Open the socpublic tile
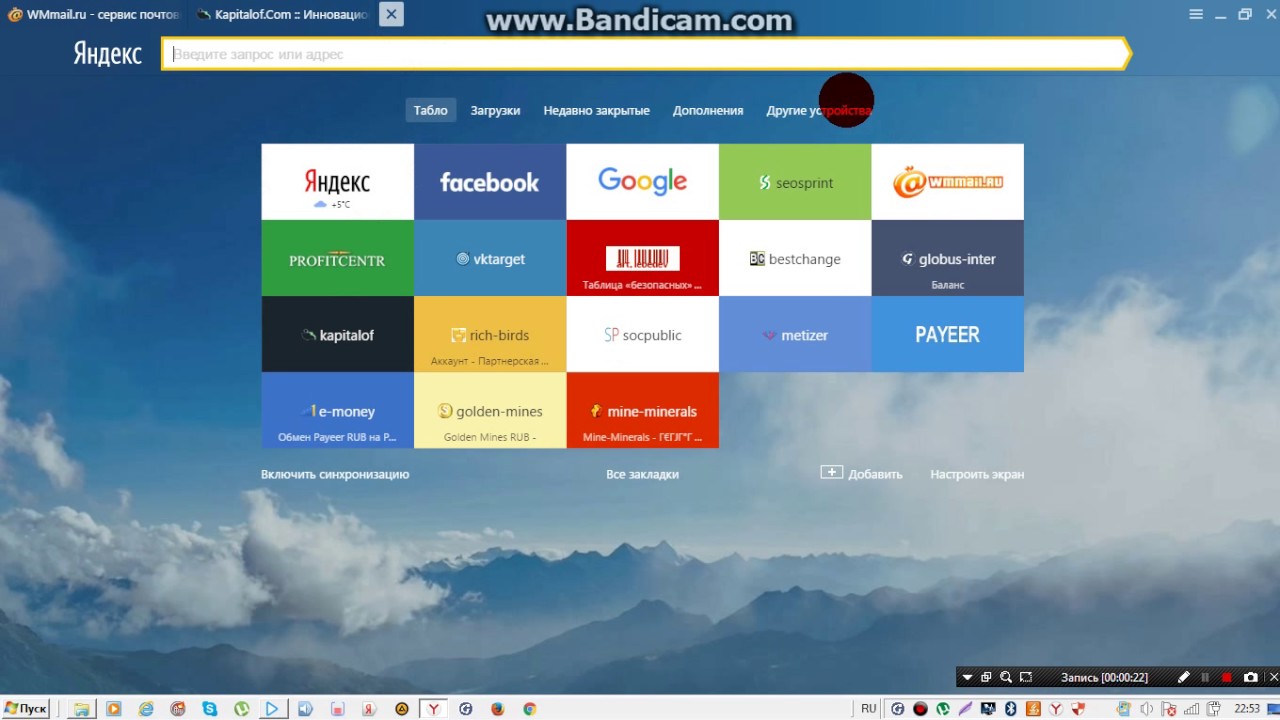Screen dimensions: 1280x720 (x=642, y=334)
